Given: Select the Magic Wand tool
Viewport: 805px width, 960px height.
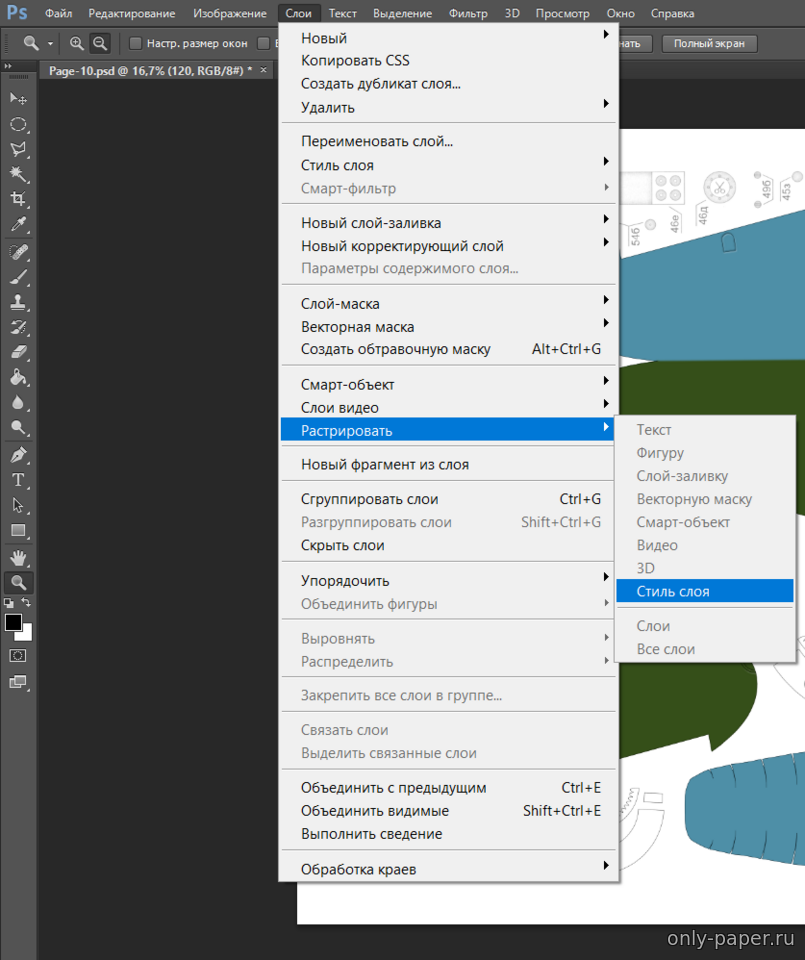Looking at the screenshot, I should pos(18,174).
